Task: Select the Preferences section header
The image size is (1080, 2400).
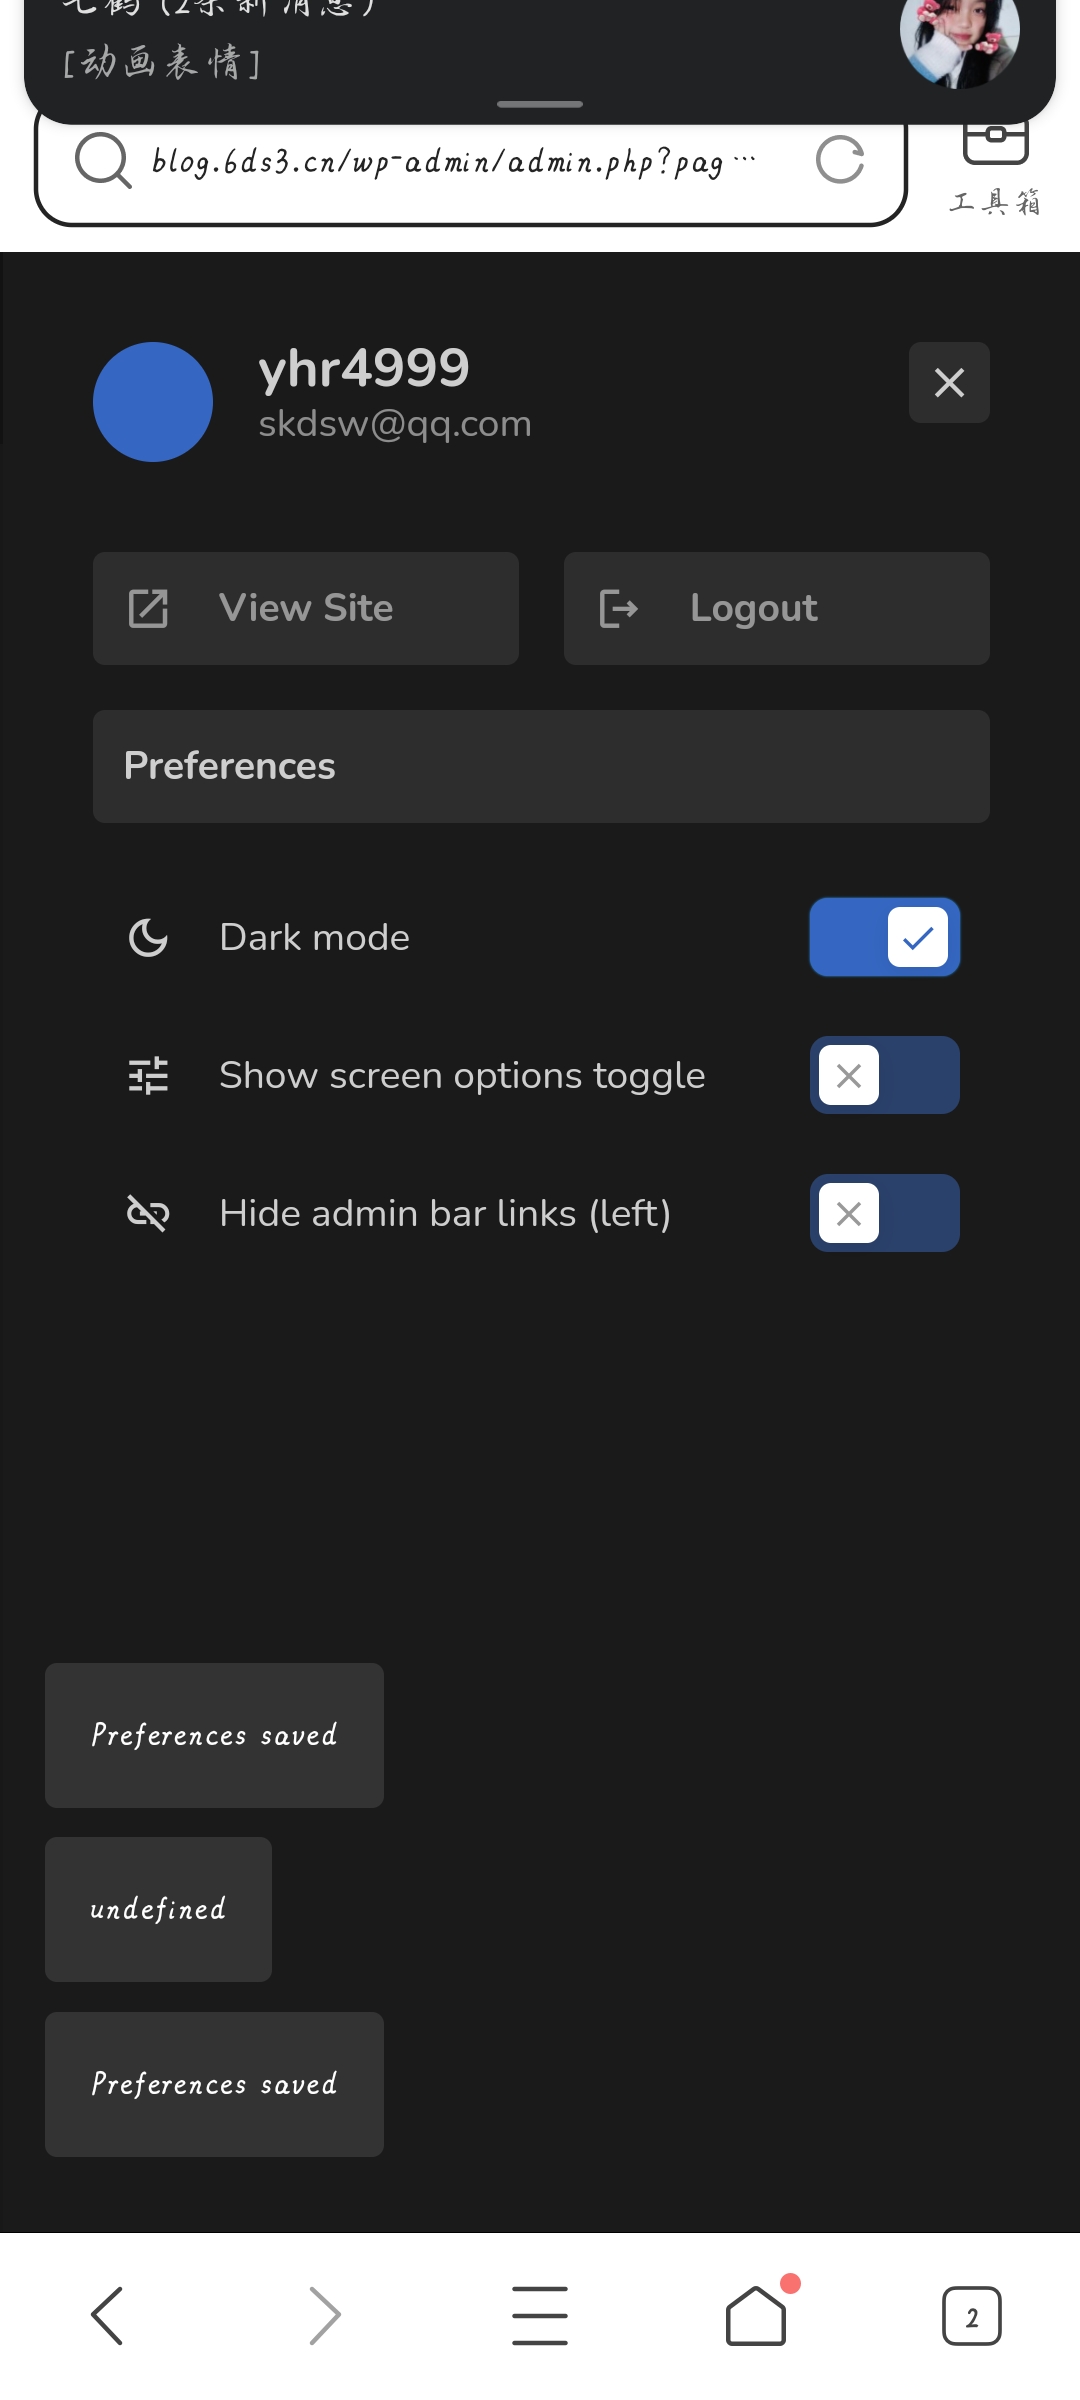Action: pyautogui.click(x=541, y=766)
